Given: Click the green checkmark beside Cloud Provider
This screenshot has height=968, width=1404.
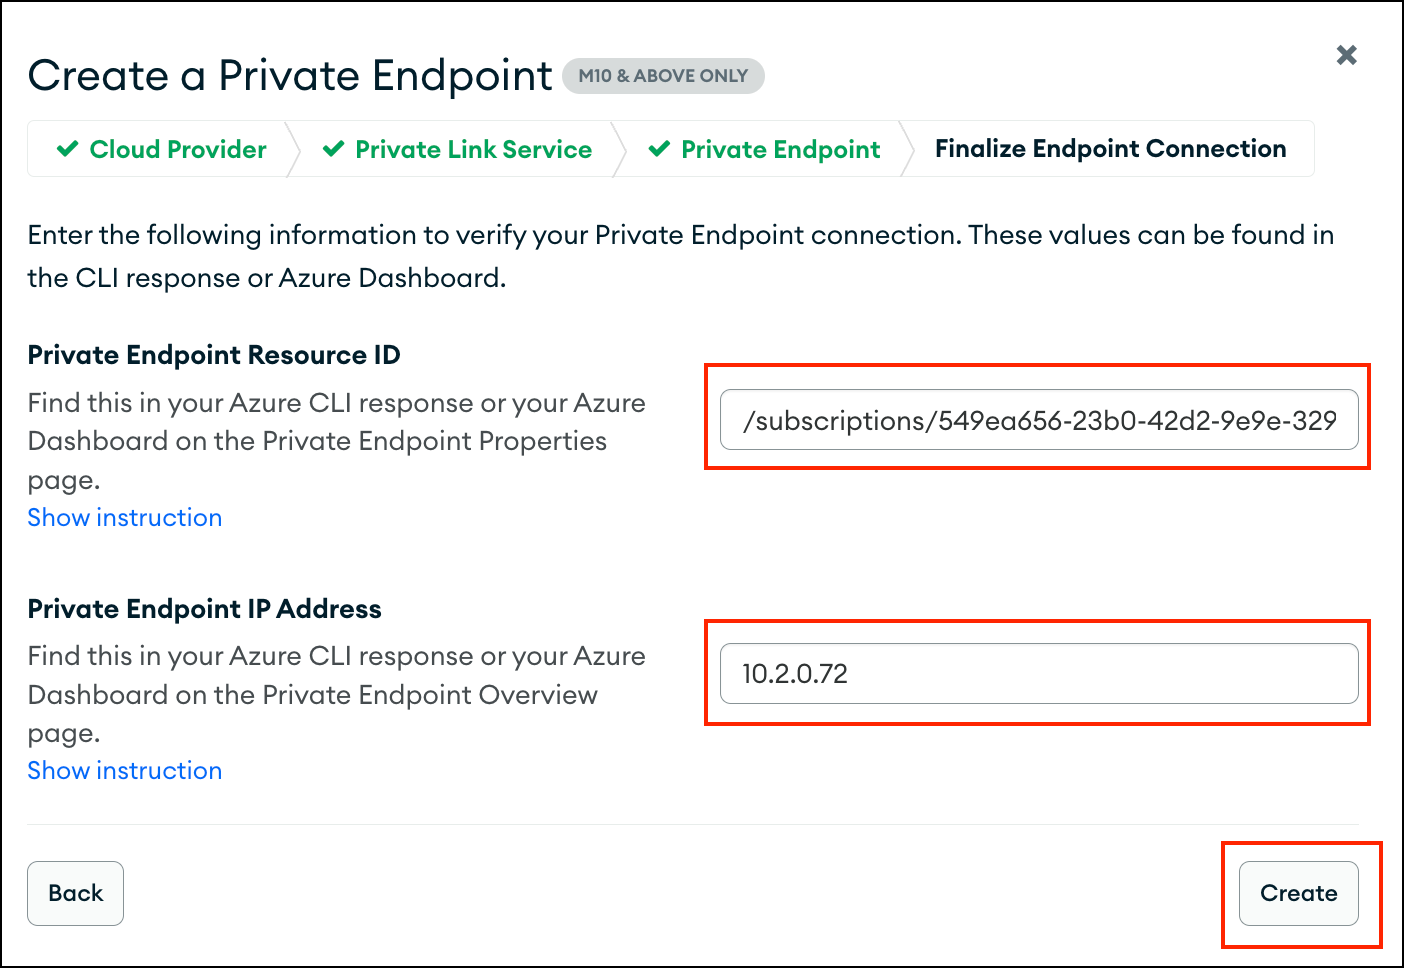Looking at the screenshot, I should 68,149.
